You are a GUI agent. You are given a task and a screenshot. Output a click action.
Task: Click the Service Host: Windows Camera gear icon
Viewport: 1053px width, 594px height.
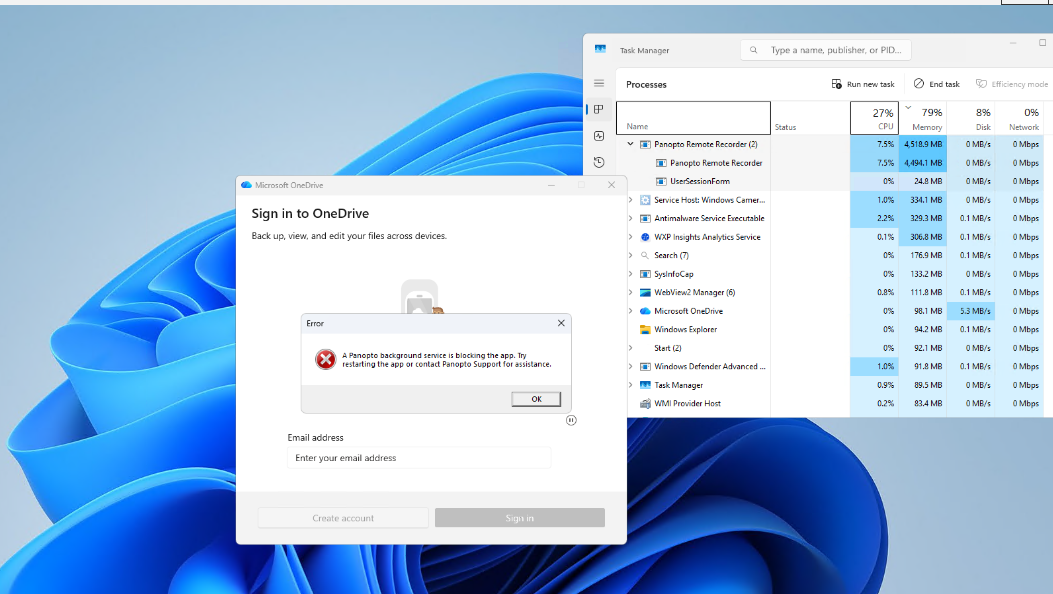(645, 200)
